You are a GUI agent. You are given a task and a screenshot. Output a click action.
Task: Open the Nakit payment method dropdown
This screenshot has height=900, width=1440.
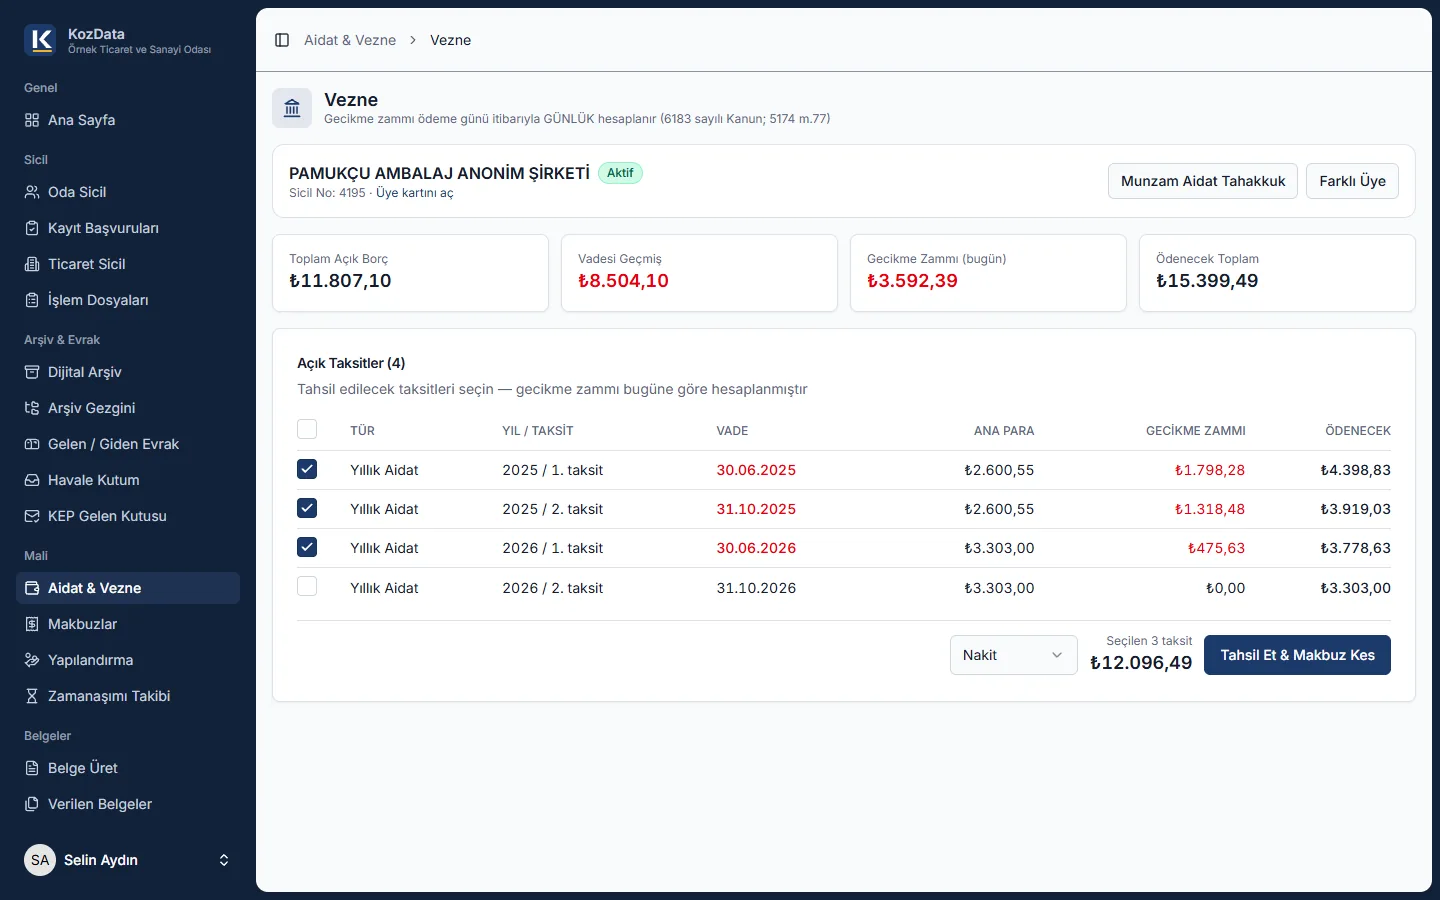pyautogui.click(x=1013, y=655)
